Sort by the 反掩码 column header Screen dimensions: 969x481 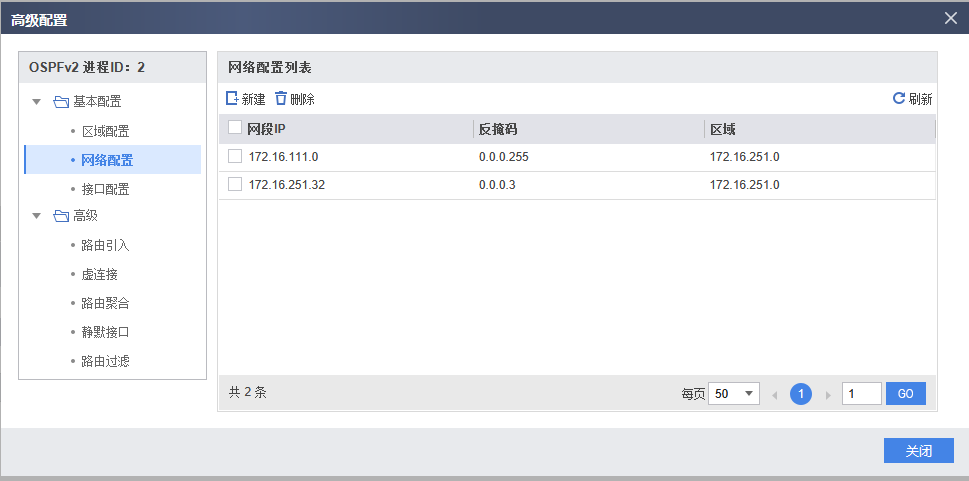(x=498, y=129)
